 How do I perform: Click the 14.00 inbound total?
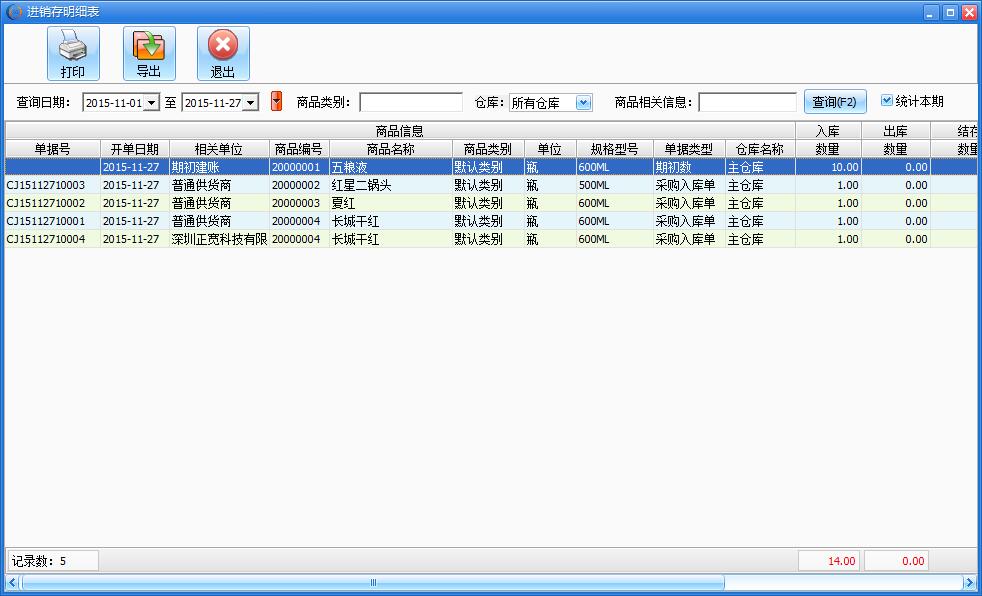point(829,561)
